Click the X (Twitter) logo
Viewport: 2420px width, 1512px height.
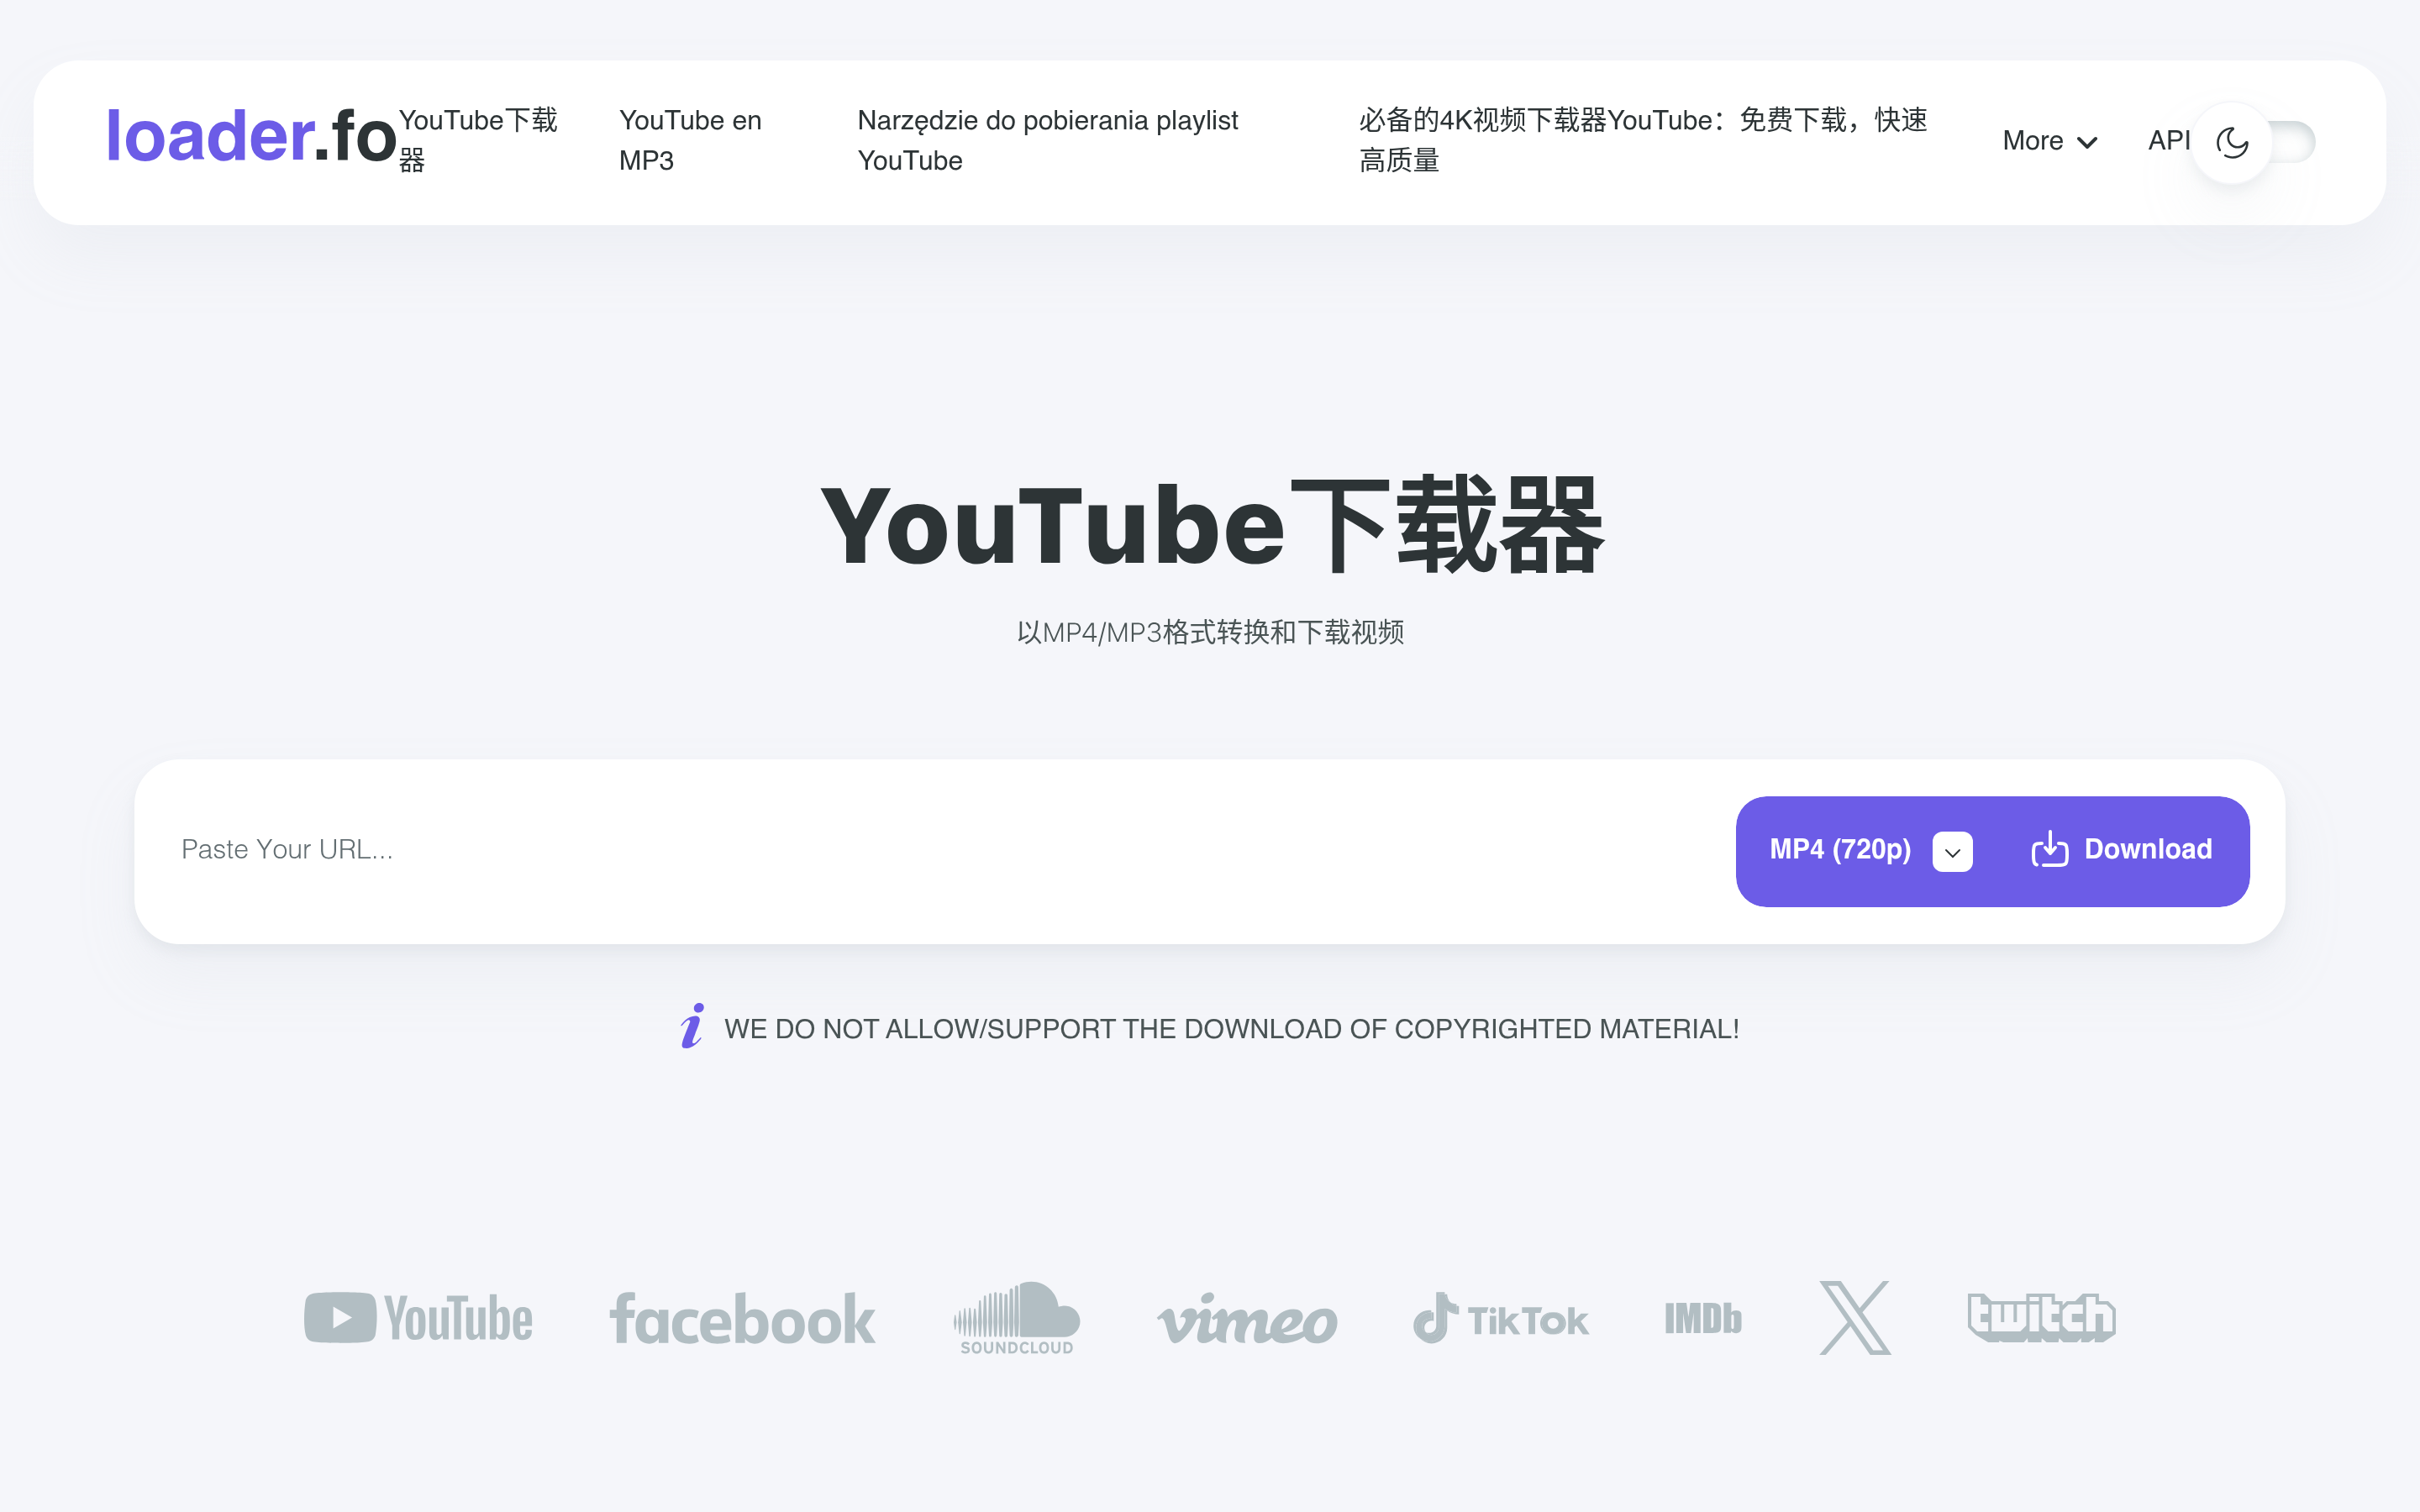click(x=1855, y=1318)
